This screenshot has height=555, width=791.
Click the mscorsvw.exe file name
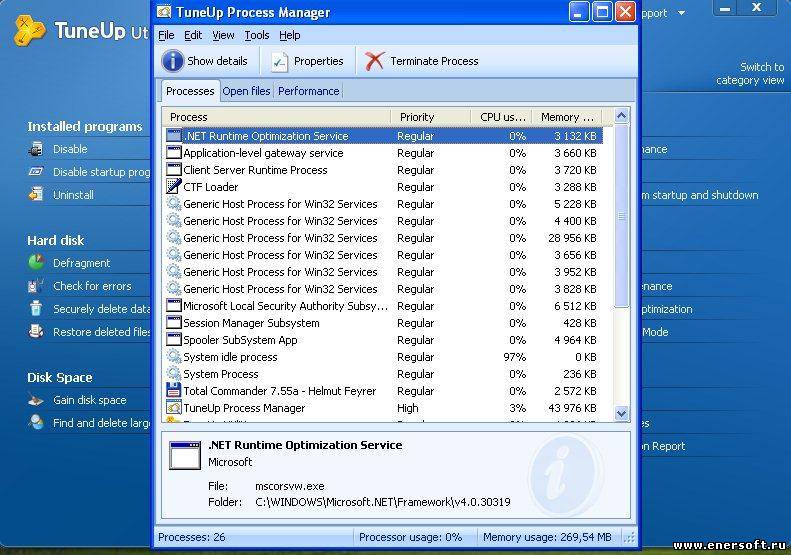click(290, 486)
